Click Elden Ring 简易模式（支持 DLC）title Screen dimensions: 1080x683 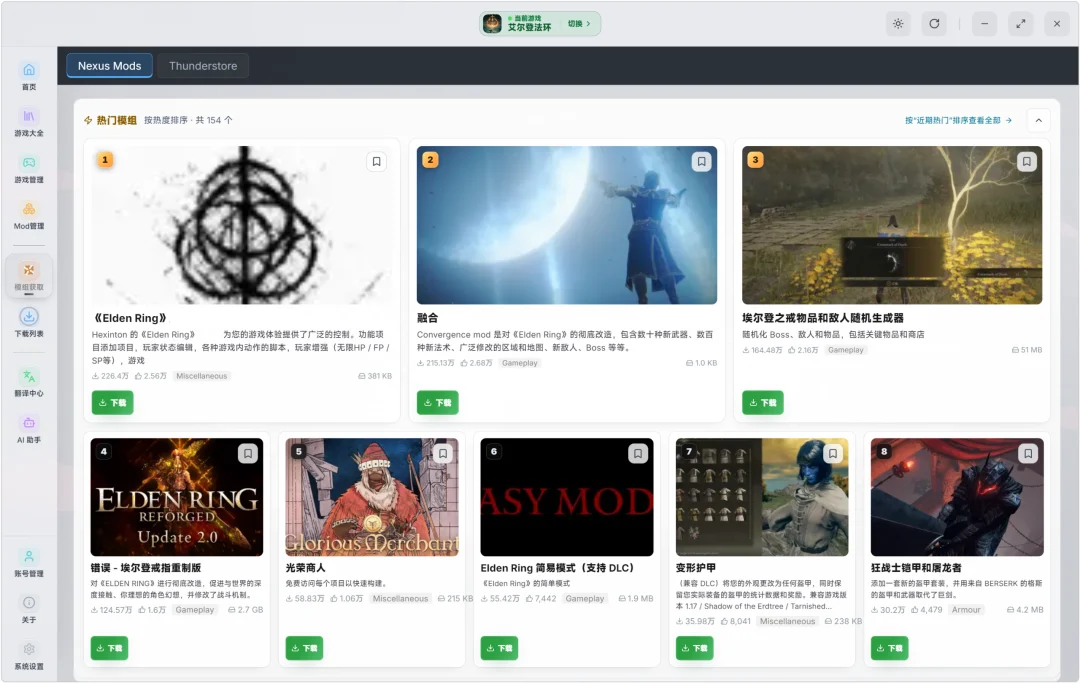click(x=557, y=568)
